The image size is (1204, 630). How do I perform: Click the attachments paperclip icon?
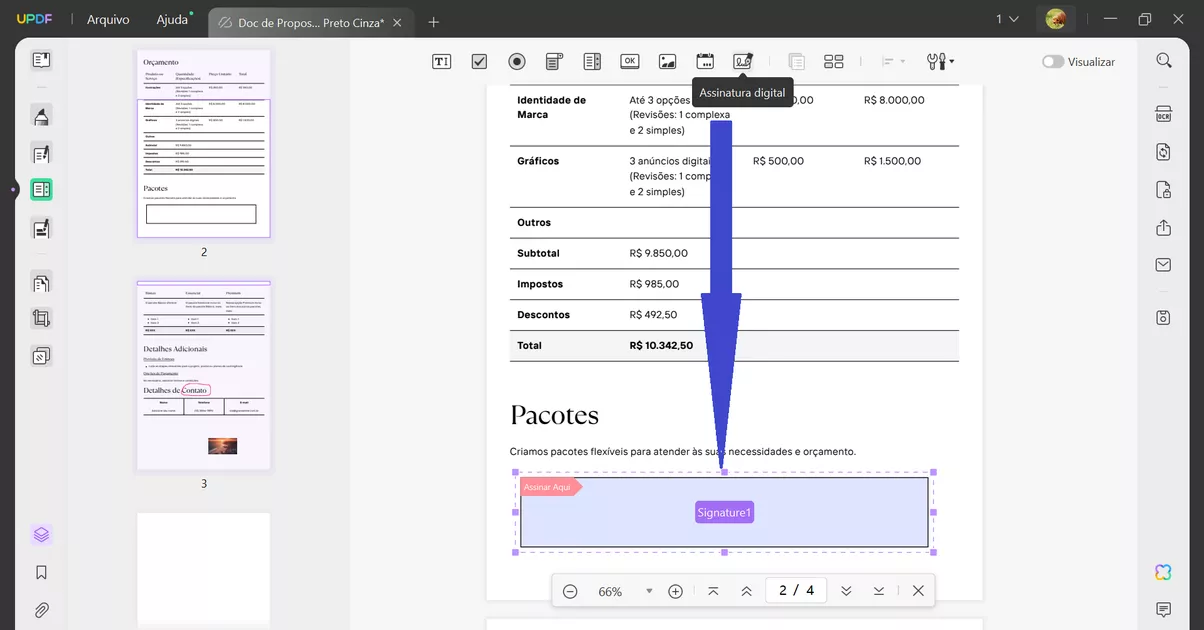(x=40, y=610)
